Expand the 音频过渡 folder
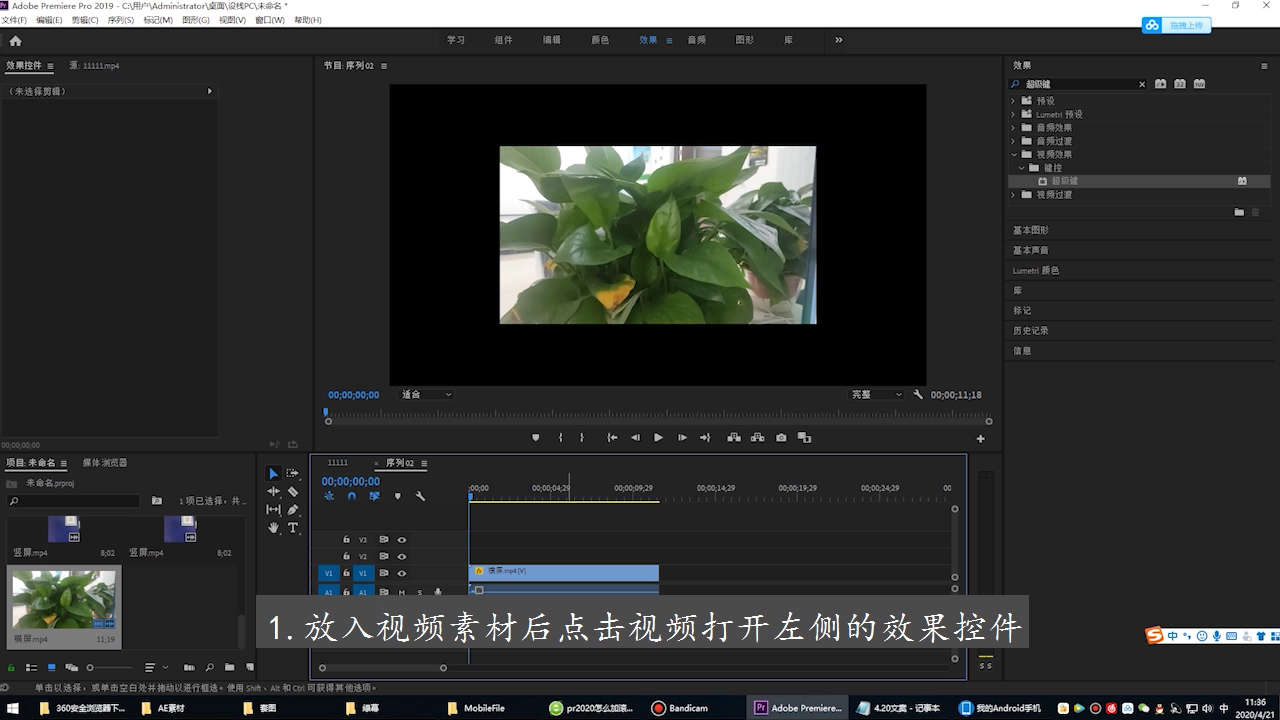The image size is (1280, 720). [1013, 141]
